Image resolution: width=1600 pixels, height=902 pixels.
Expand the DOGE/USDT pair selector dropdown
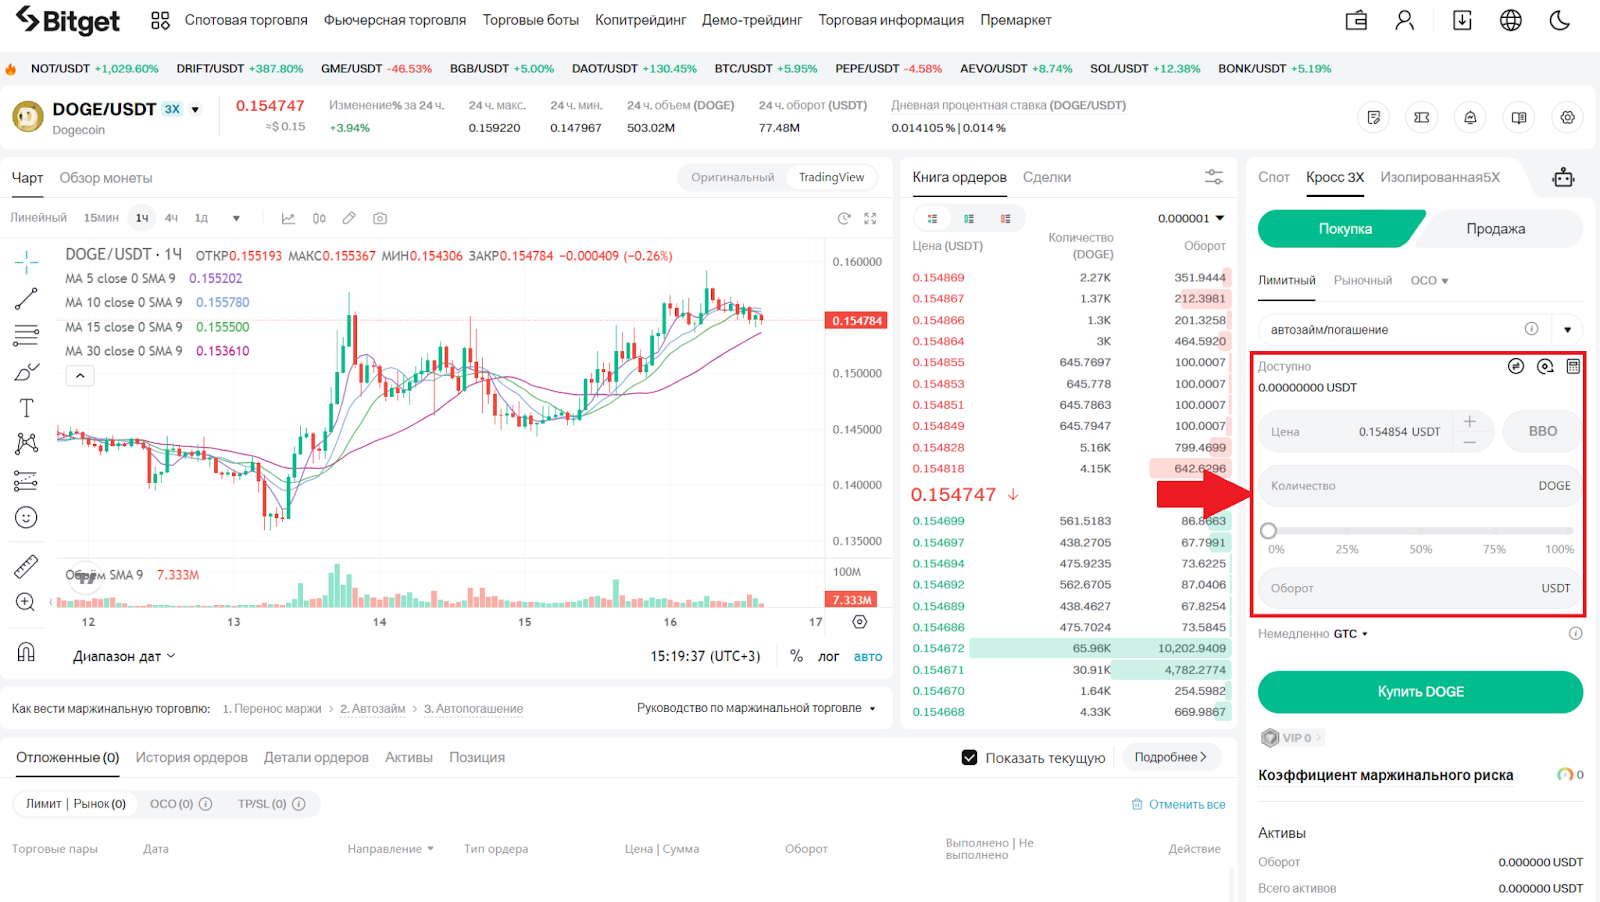(195, 109)
